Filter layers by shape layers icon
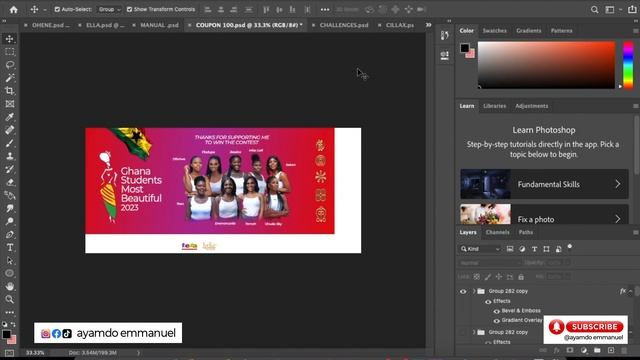 click(546, 249)
